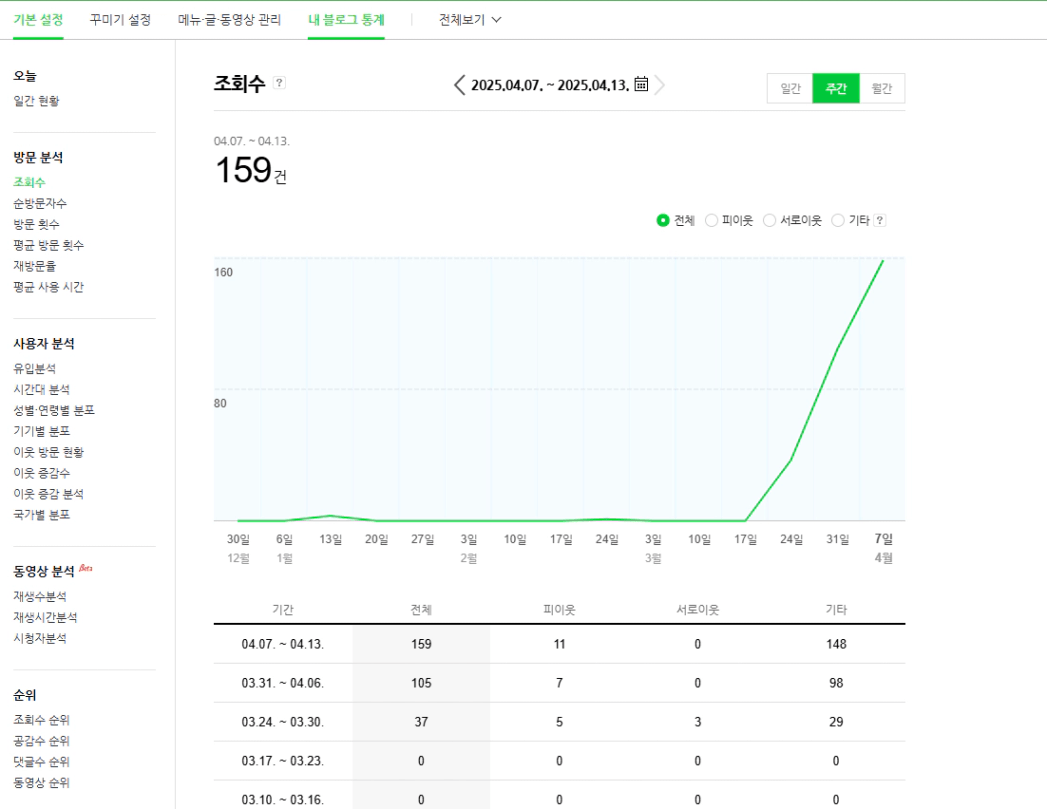Screen dimensions: 1047x809
Task: Click the 7일 data point on chart
Action: [883, 260]
